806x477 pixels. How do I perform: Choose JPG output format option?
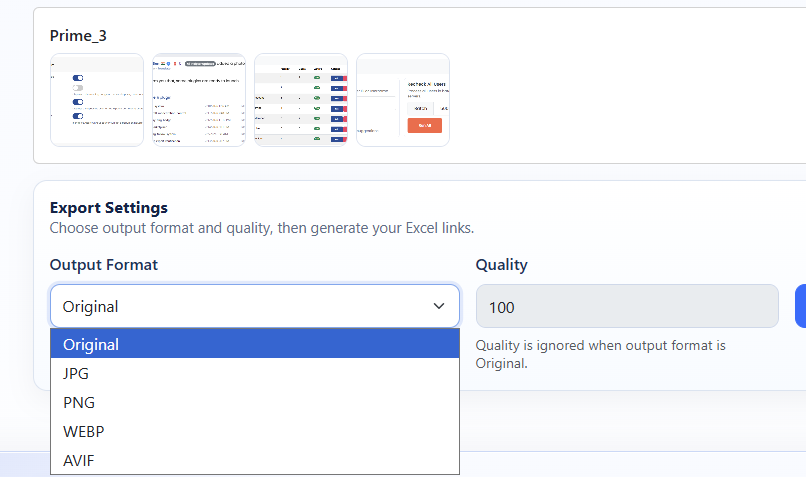pos(254,373)
